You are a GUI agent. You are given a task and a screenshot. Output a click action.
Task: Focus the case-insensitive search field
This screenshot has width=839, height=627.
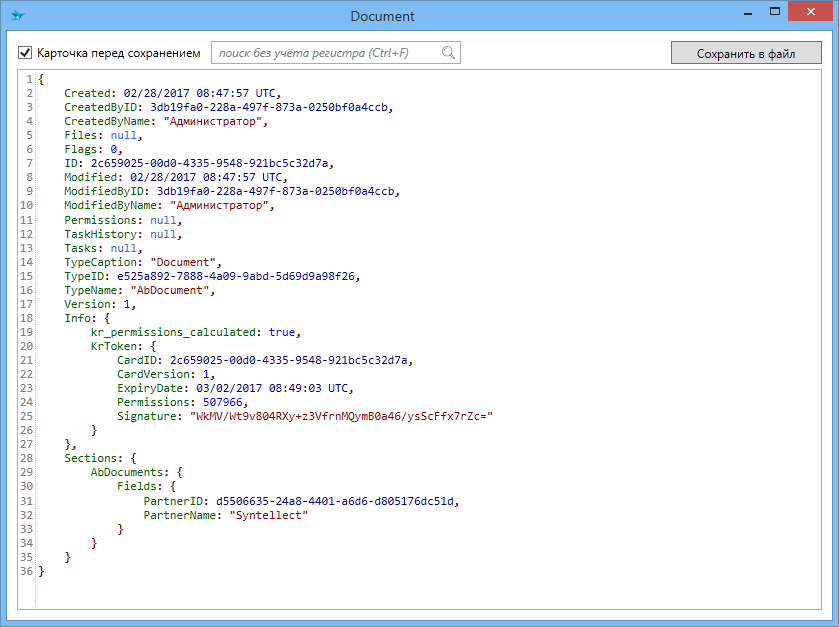point(326,53)
